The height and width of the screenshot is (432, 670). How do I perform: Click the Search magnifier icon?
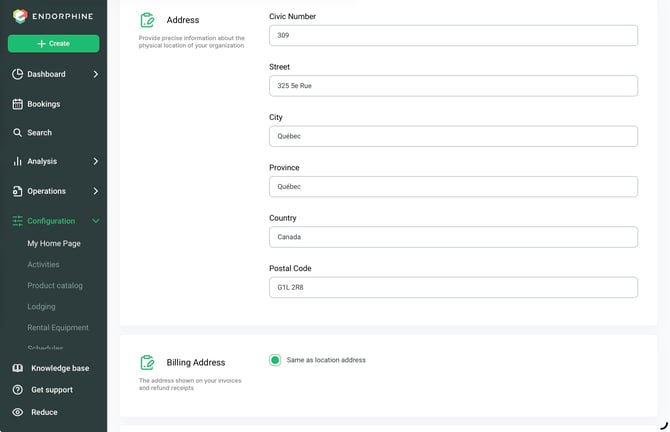point(17,132)
